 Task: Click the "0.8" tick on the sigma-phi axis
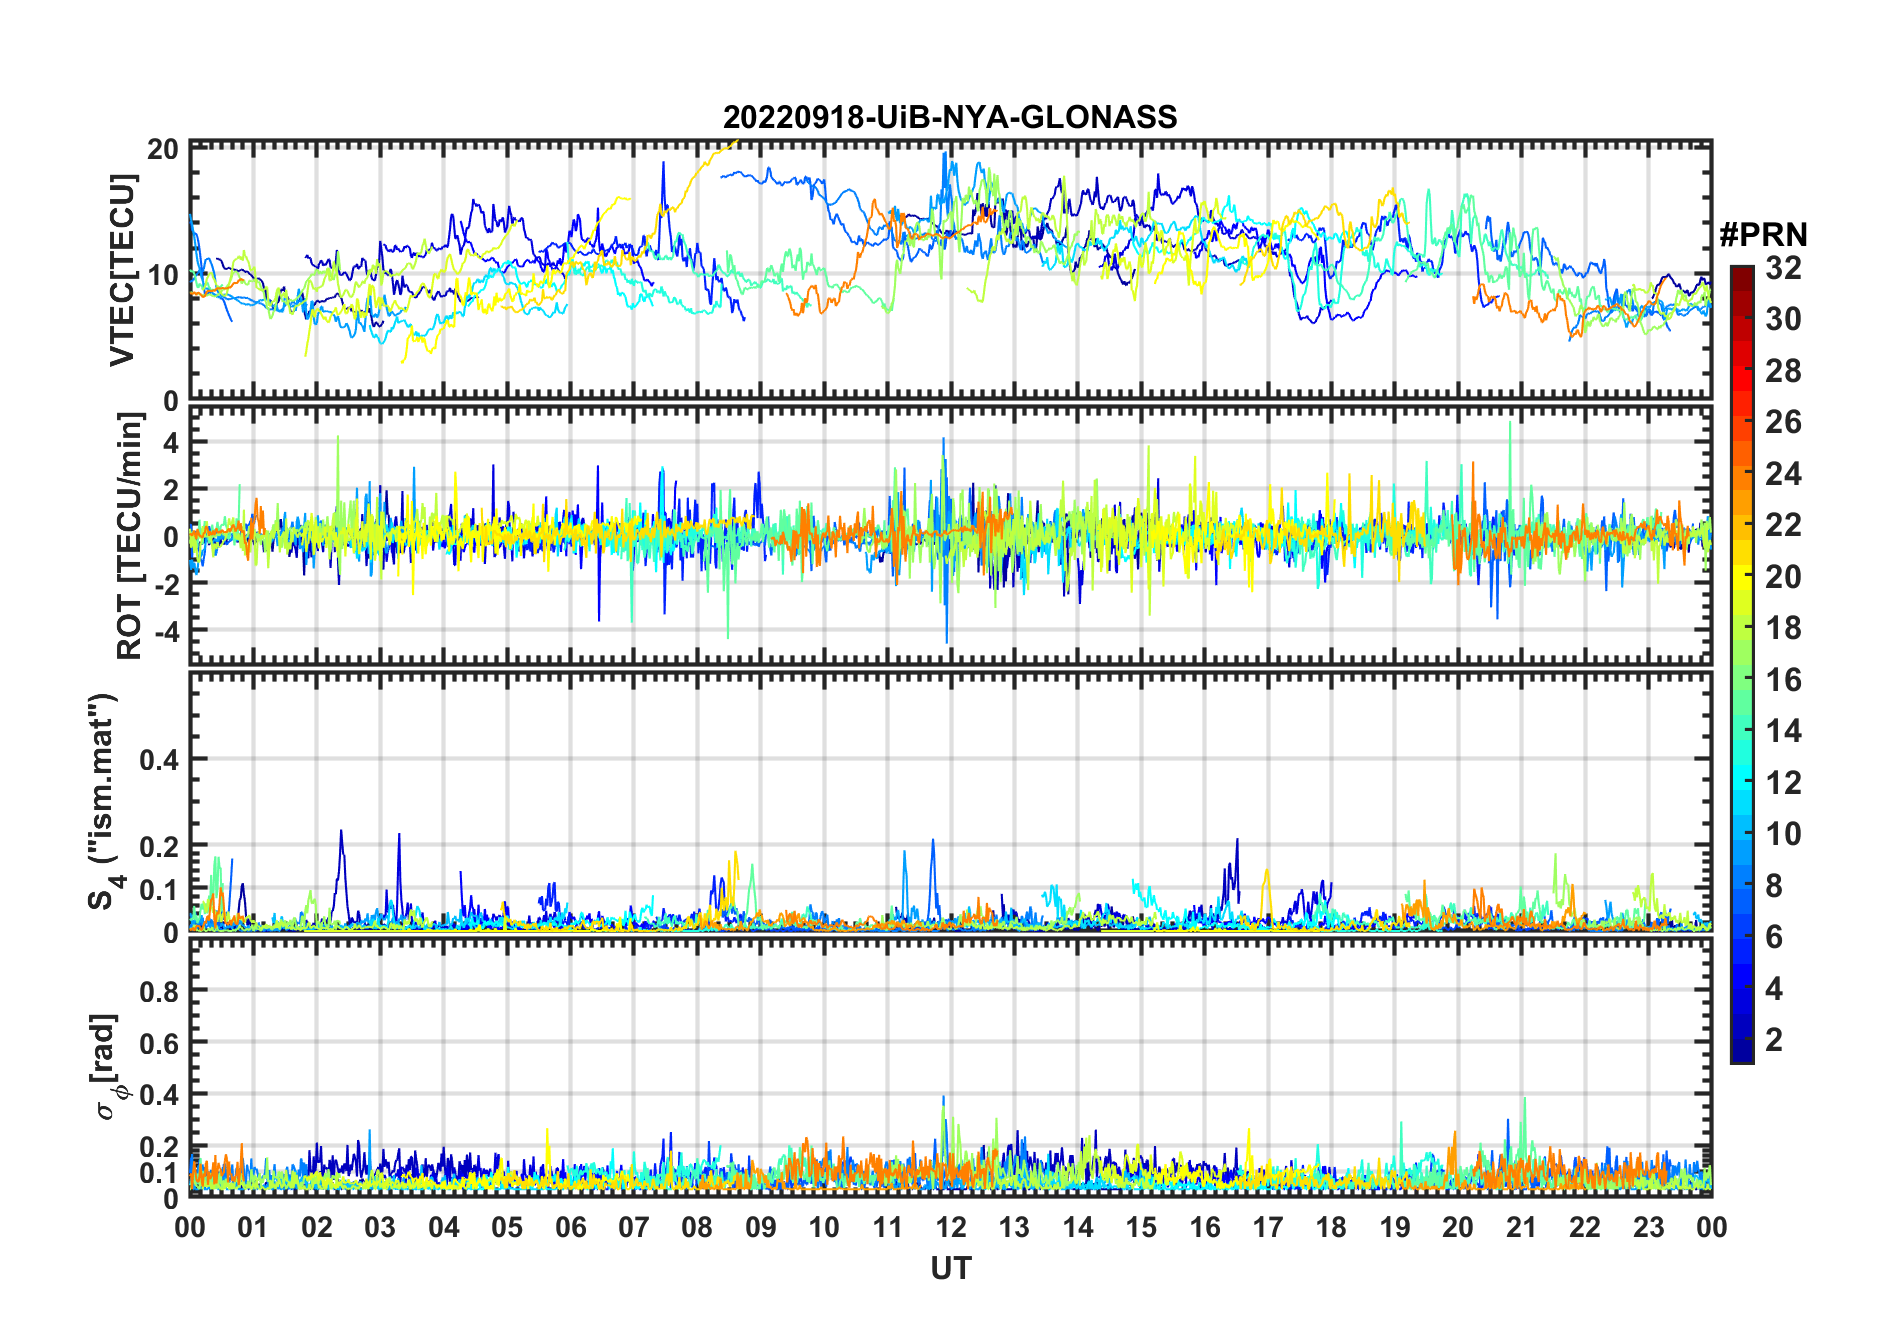click(160, 991)
